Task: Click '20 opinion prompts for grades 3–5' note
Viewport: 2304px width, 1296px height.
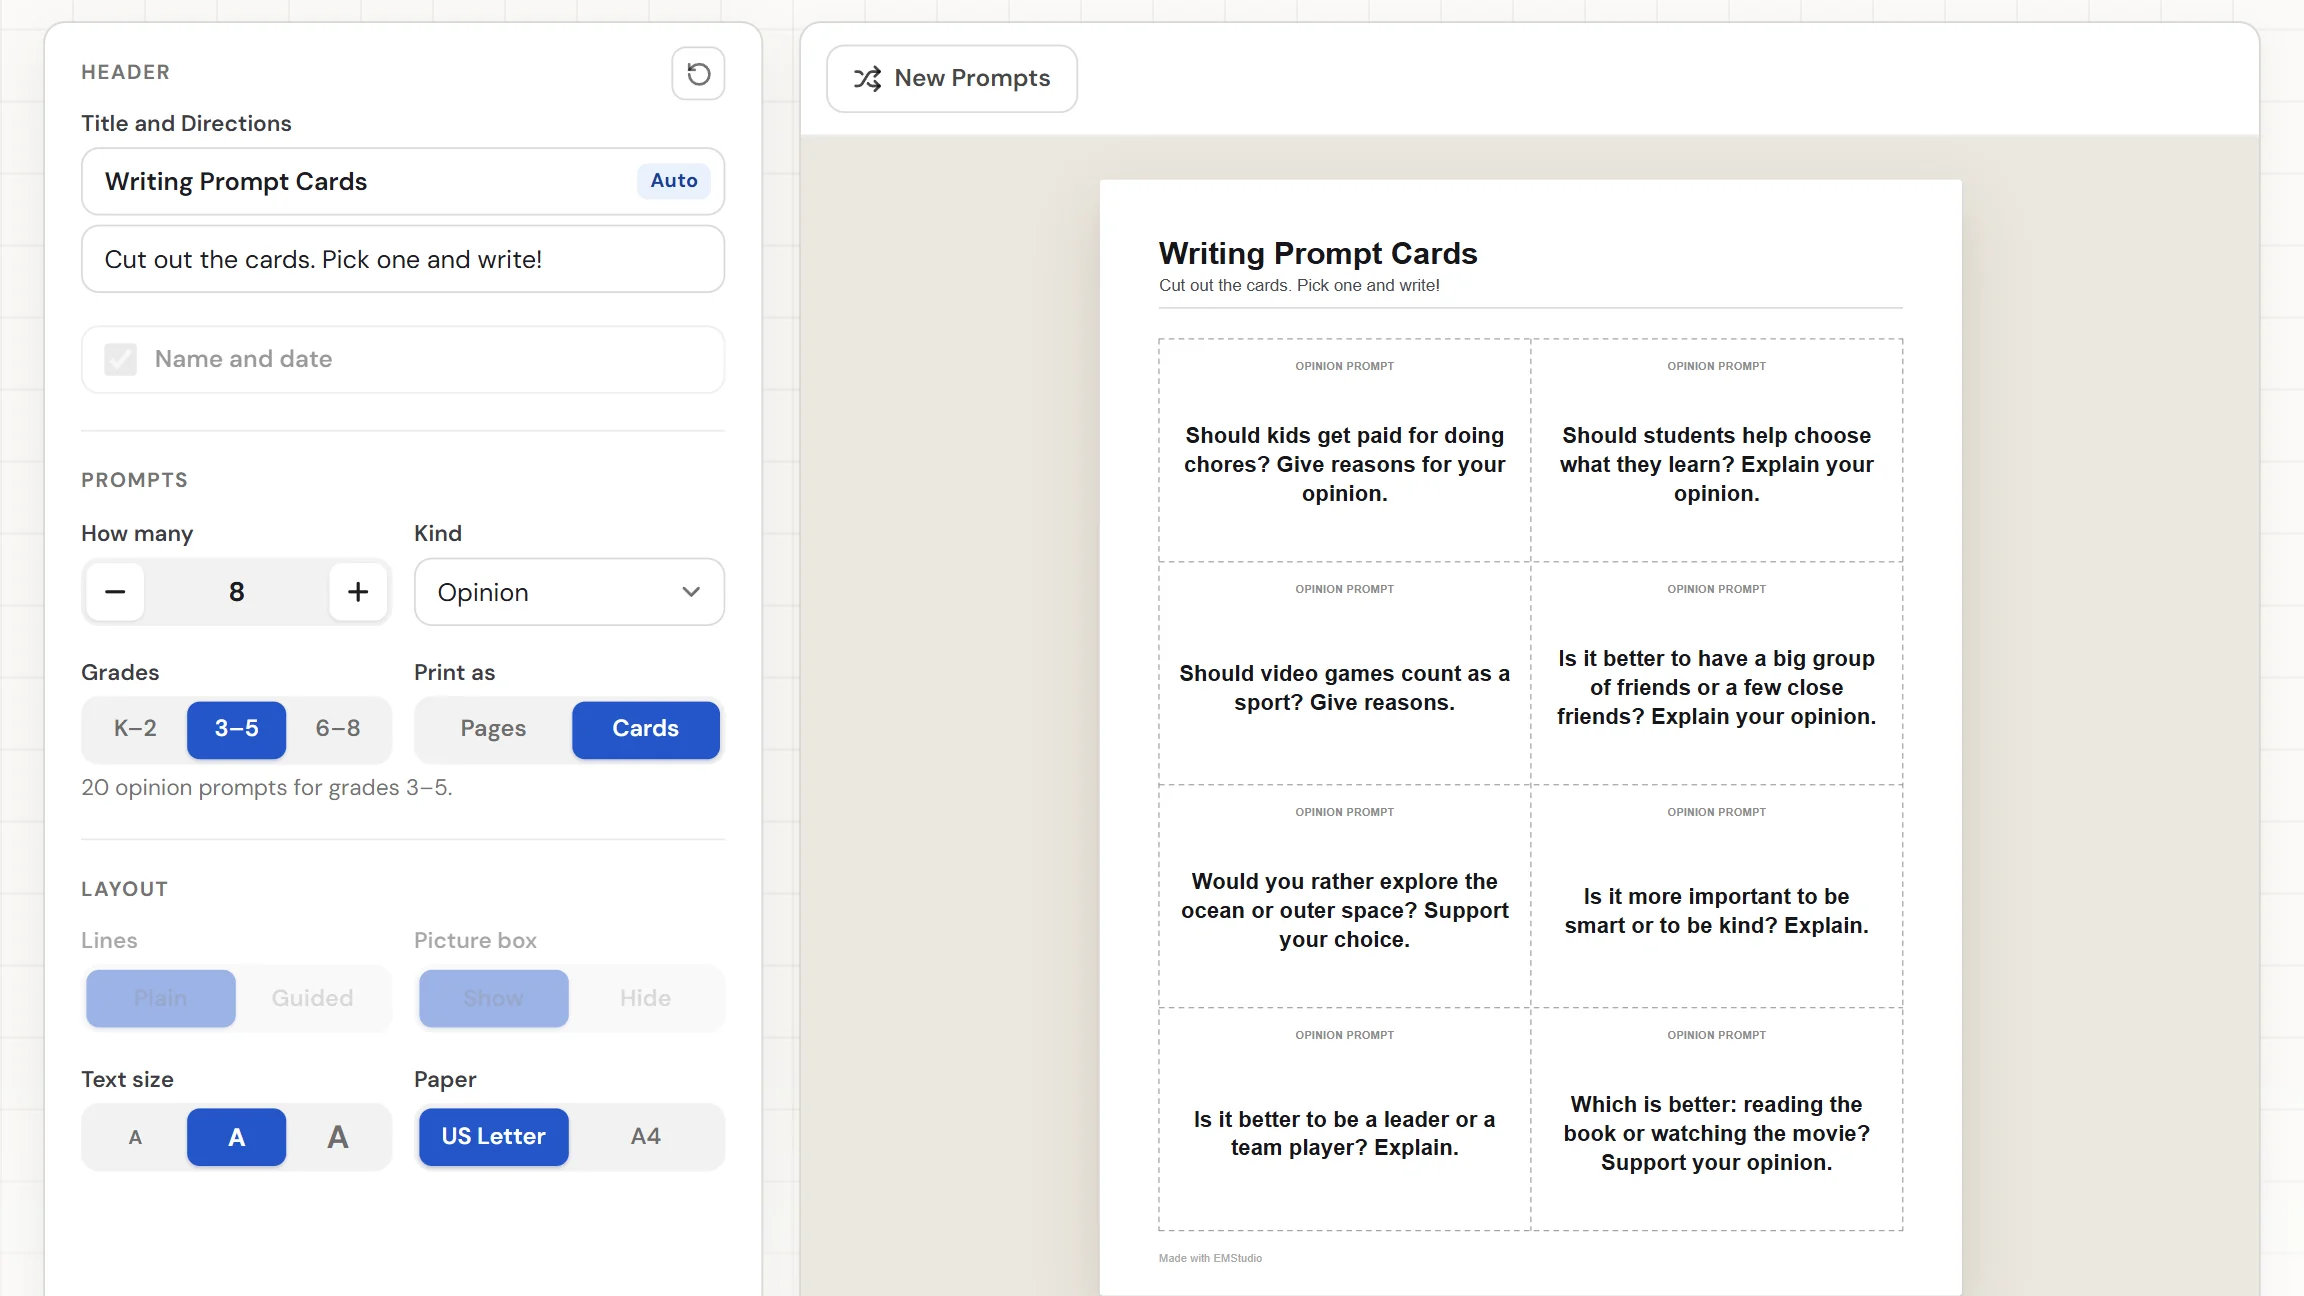Action: [x=267, y=788]
